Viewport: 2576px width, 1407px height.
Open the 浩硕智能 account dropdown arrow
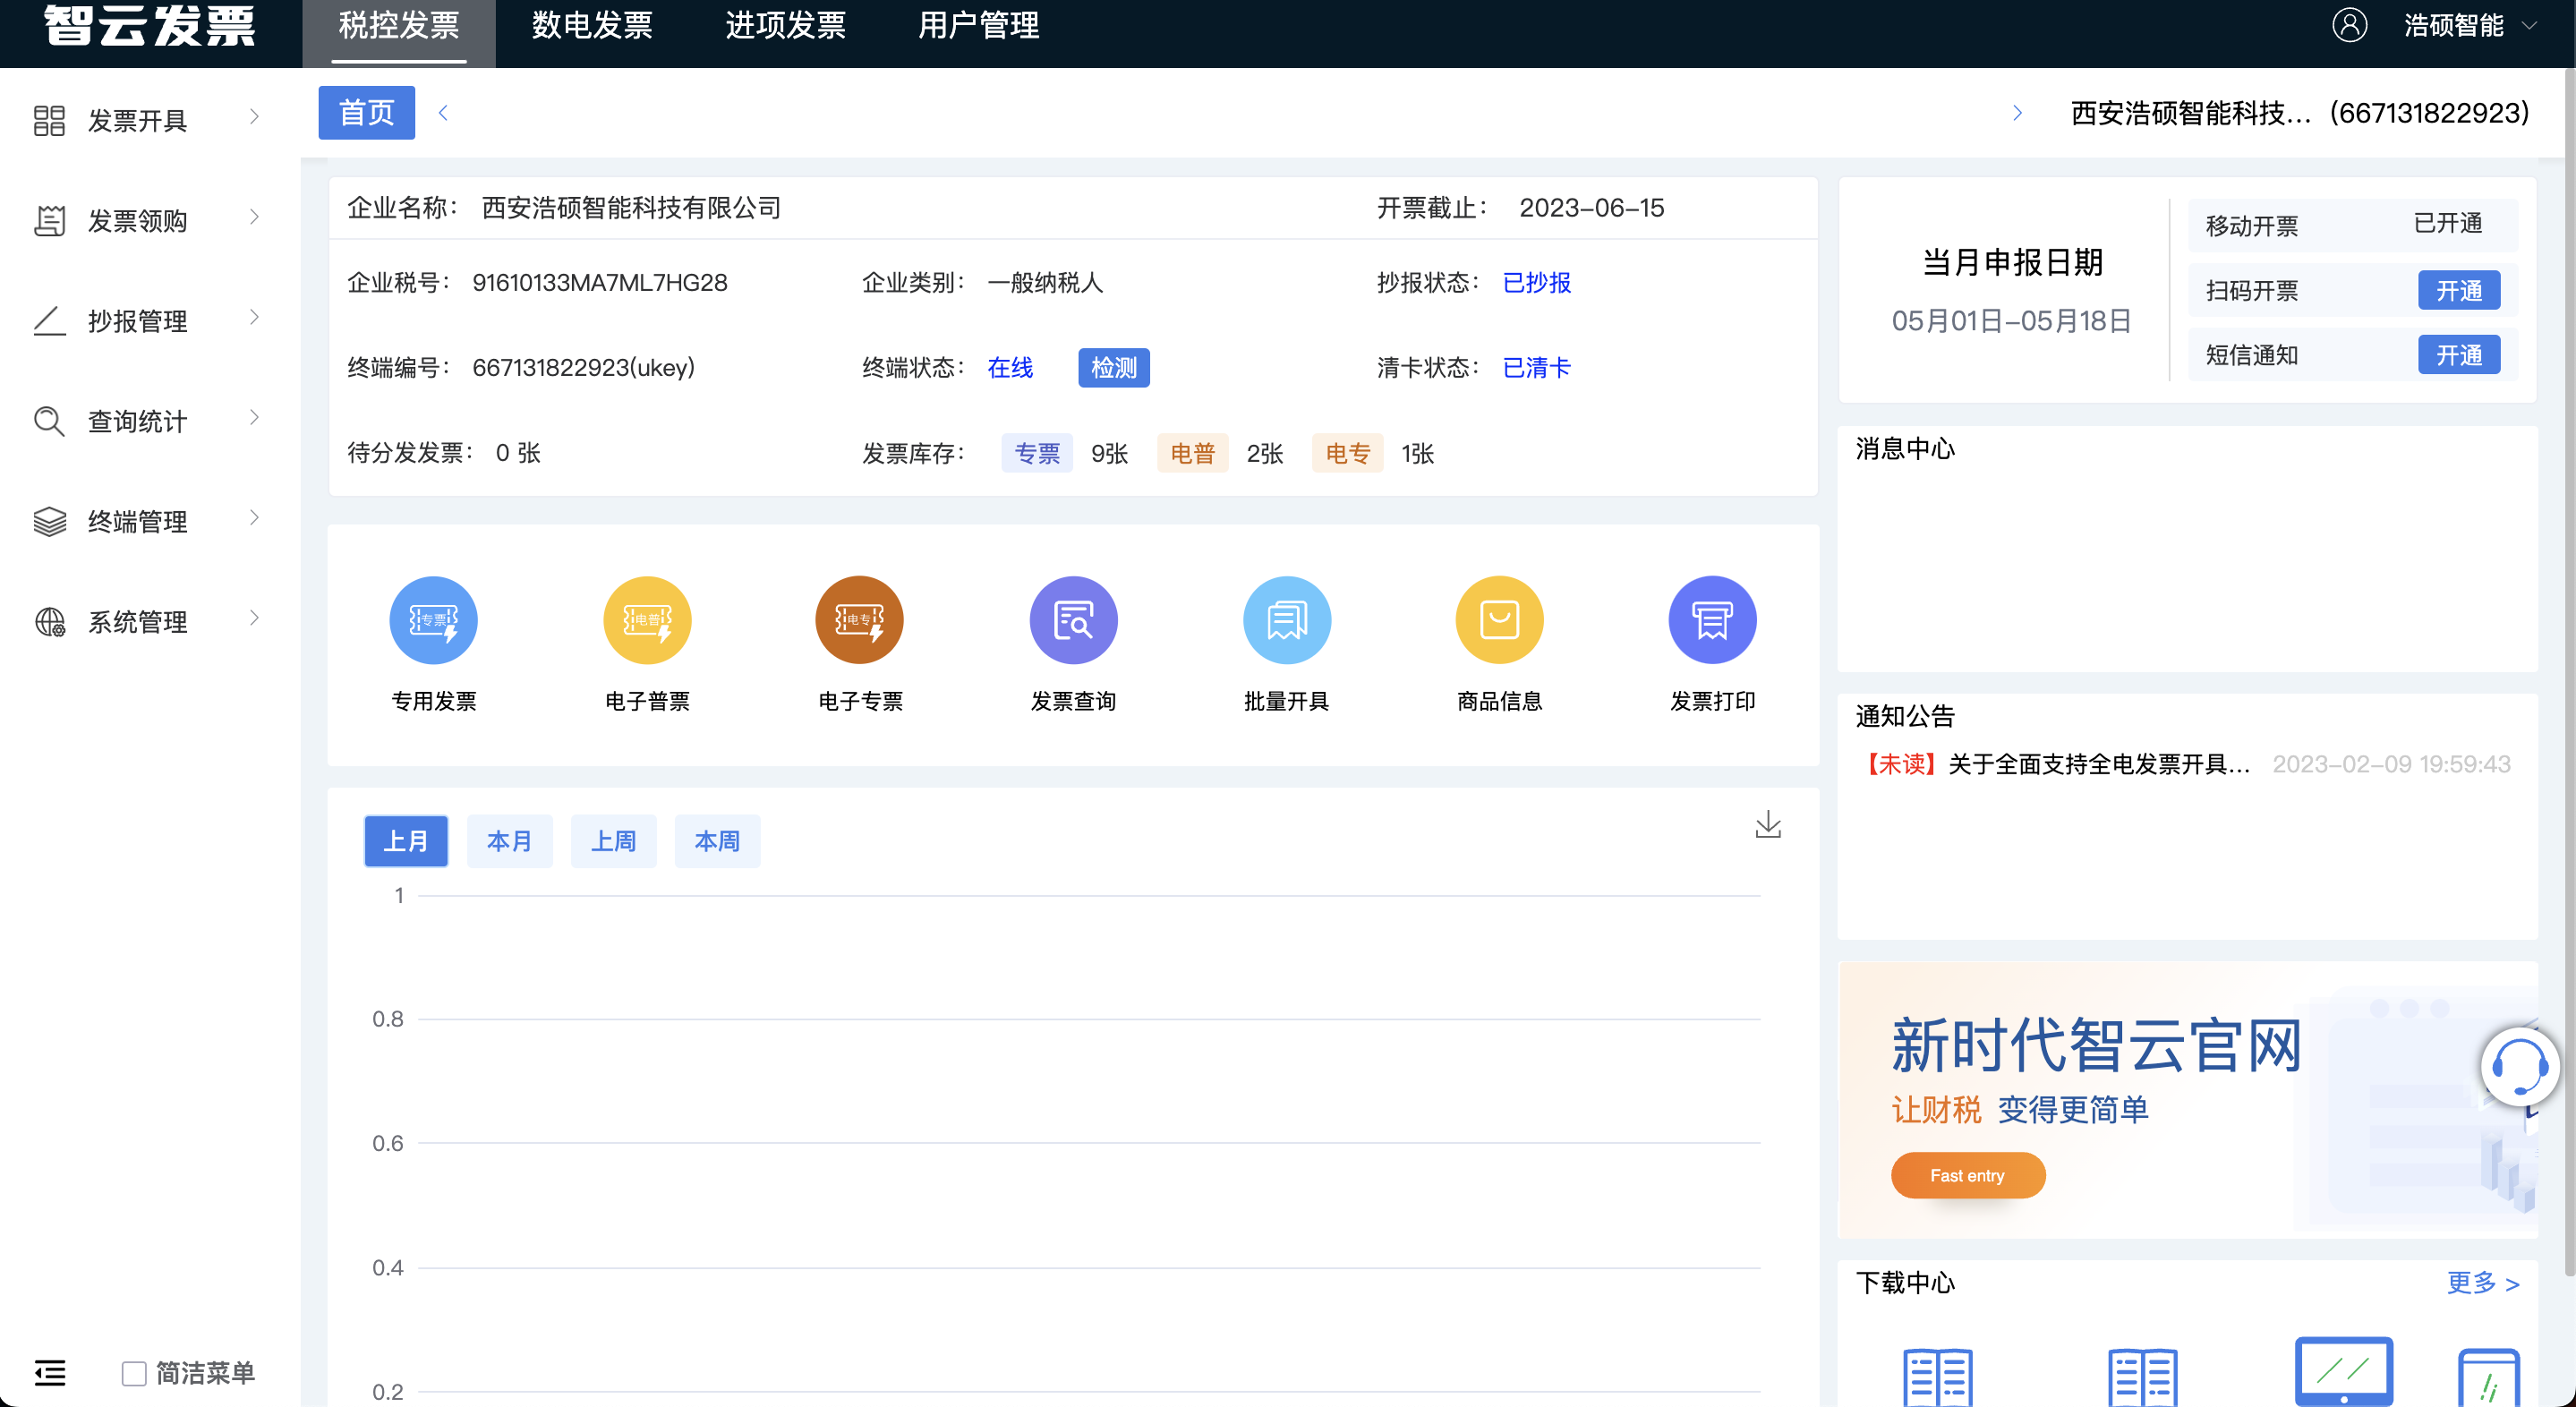click(2529, 26)
